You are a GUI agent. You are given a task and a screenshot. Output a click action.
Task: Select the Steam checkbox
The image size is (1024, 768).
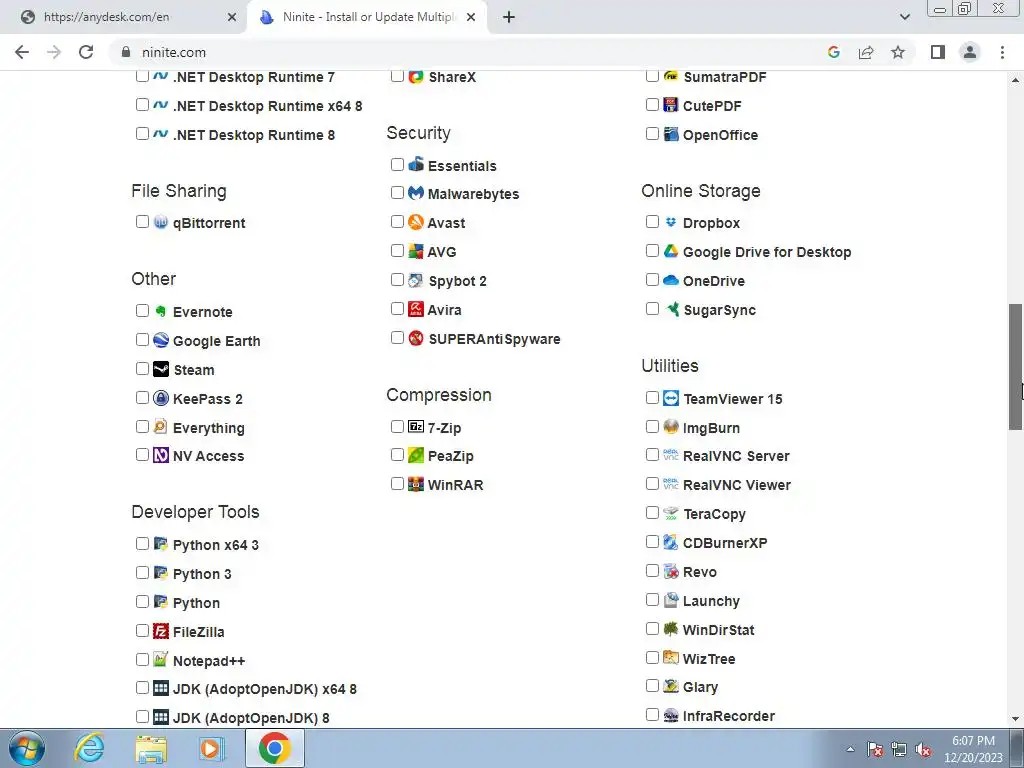click(x=142, y=368)
